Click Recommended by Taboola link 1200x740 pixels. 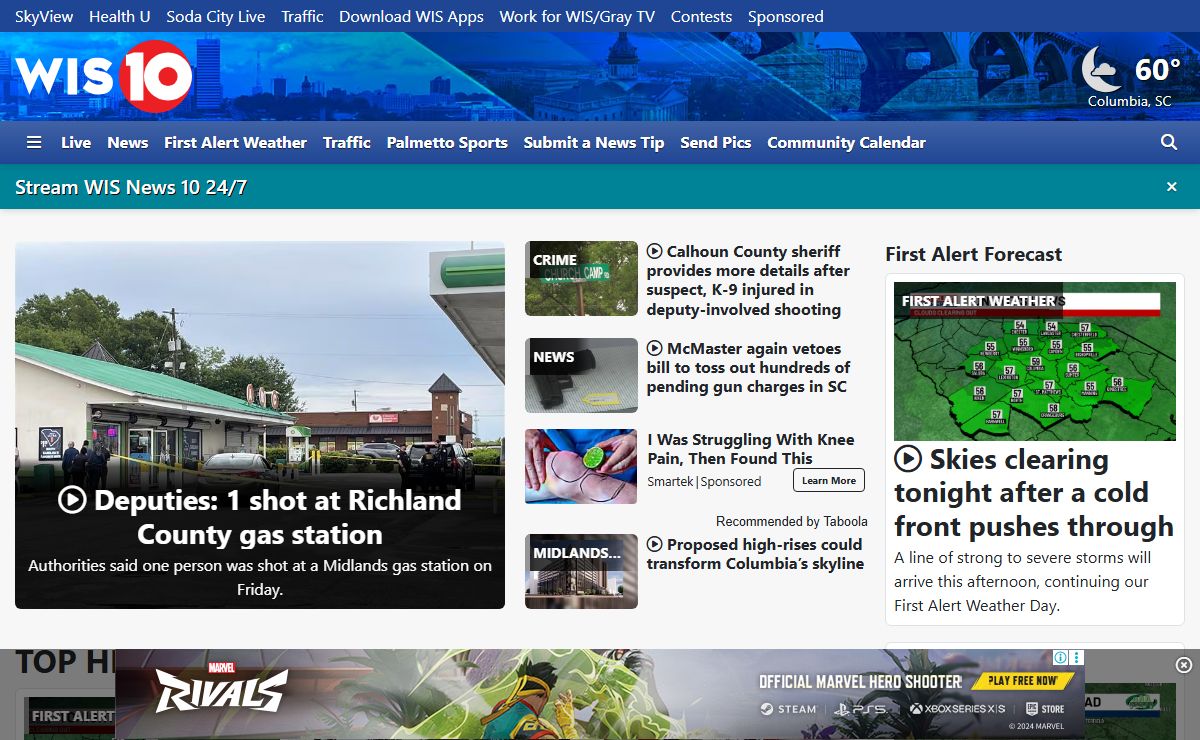click(792, 521)
